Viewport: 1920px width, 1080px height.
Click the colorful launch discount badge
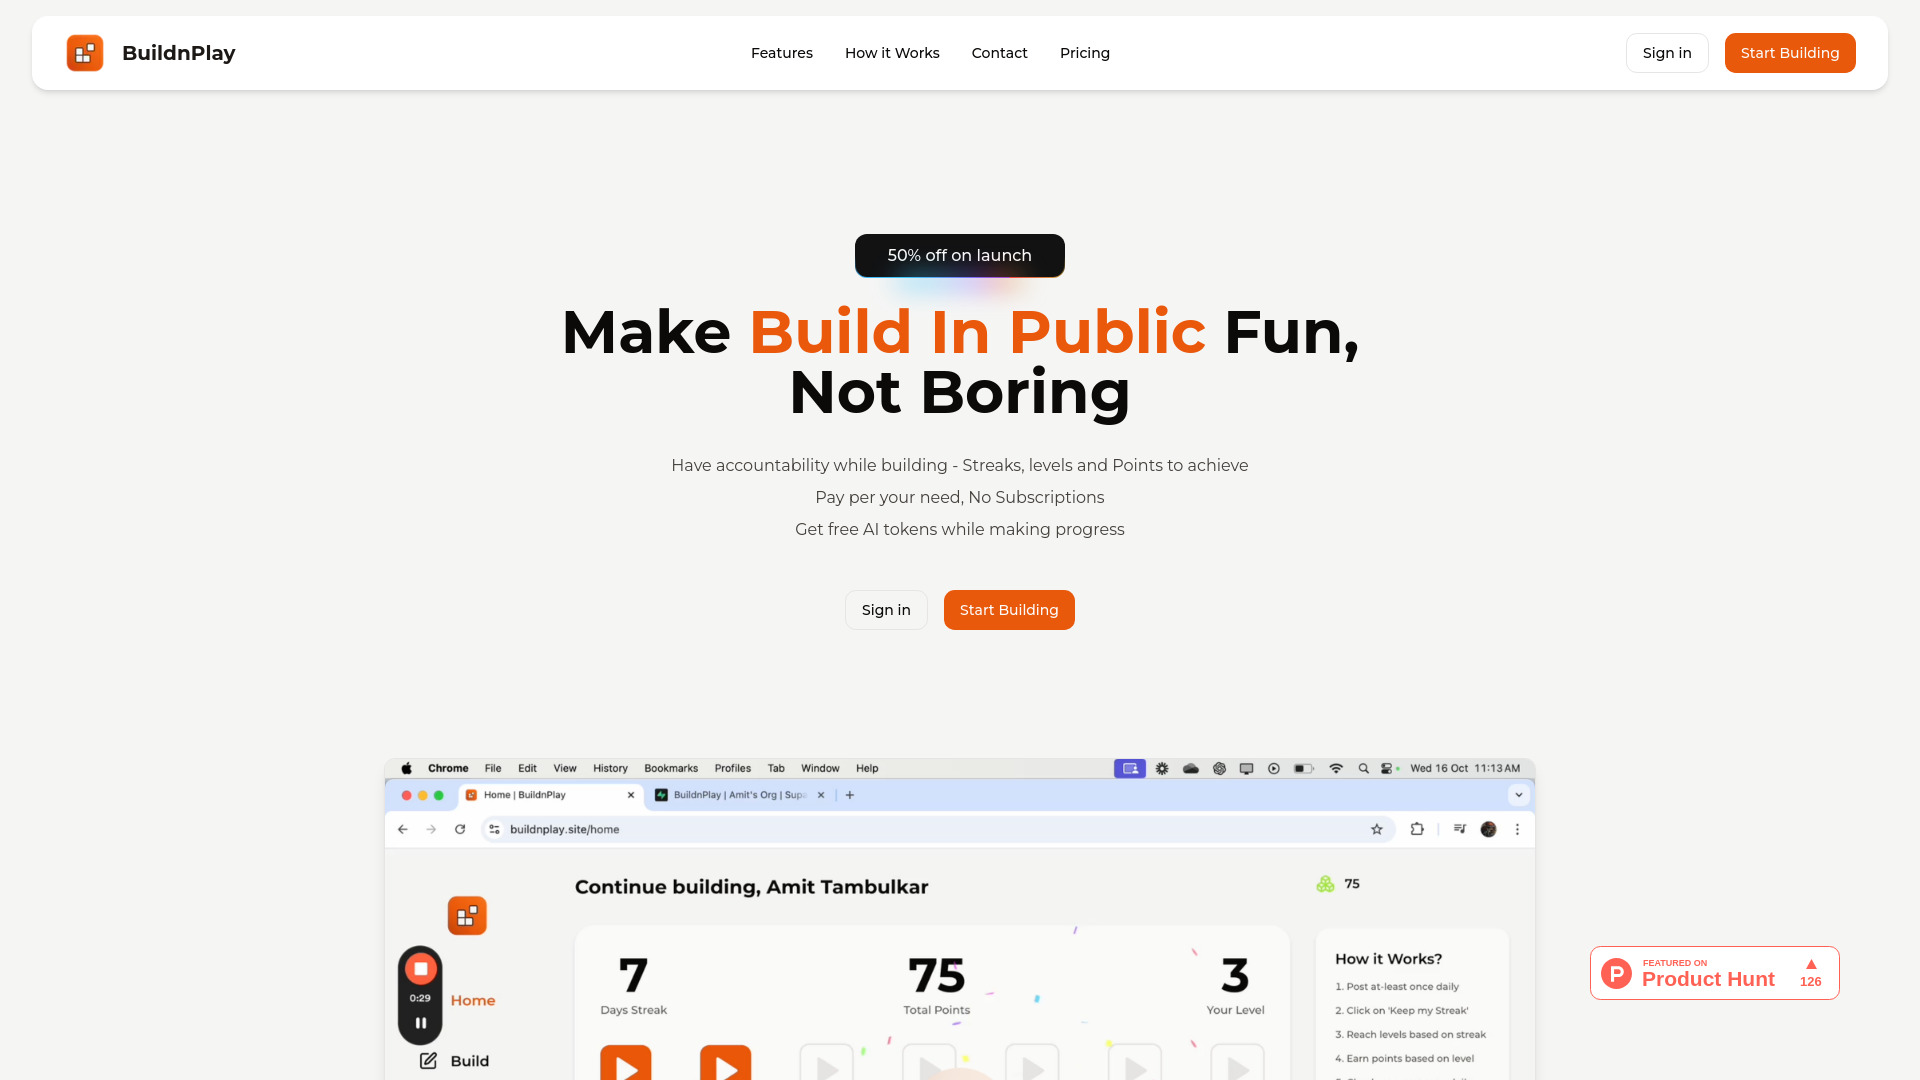pos(959,255)
